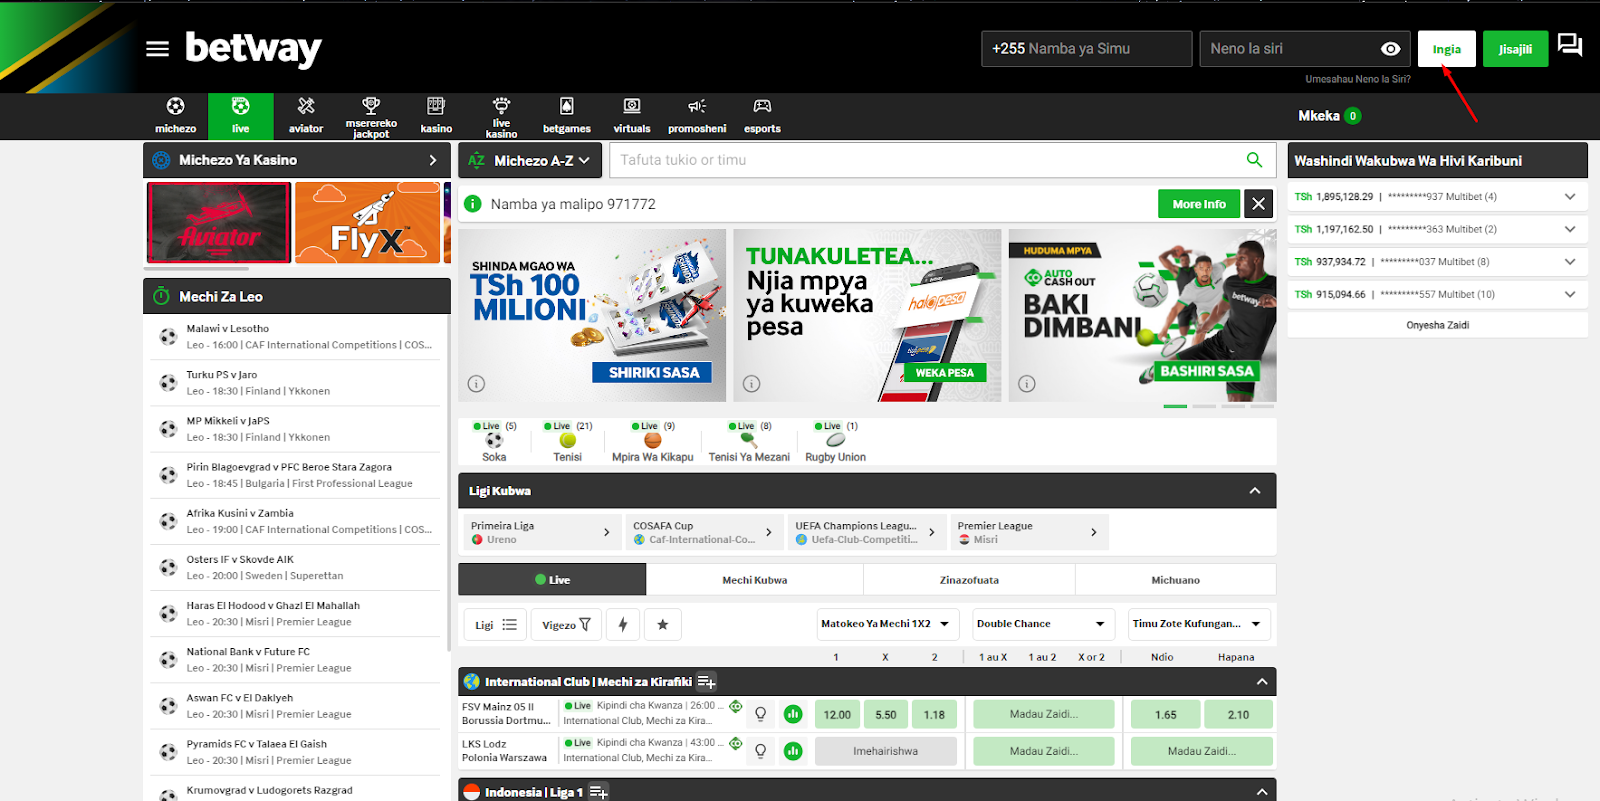Click the betway logo
1600x801 pixels.
253,48
